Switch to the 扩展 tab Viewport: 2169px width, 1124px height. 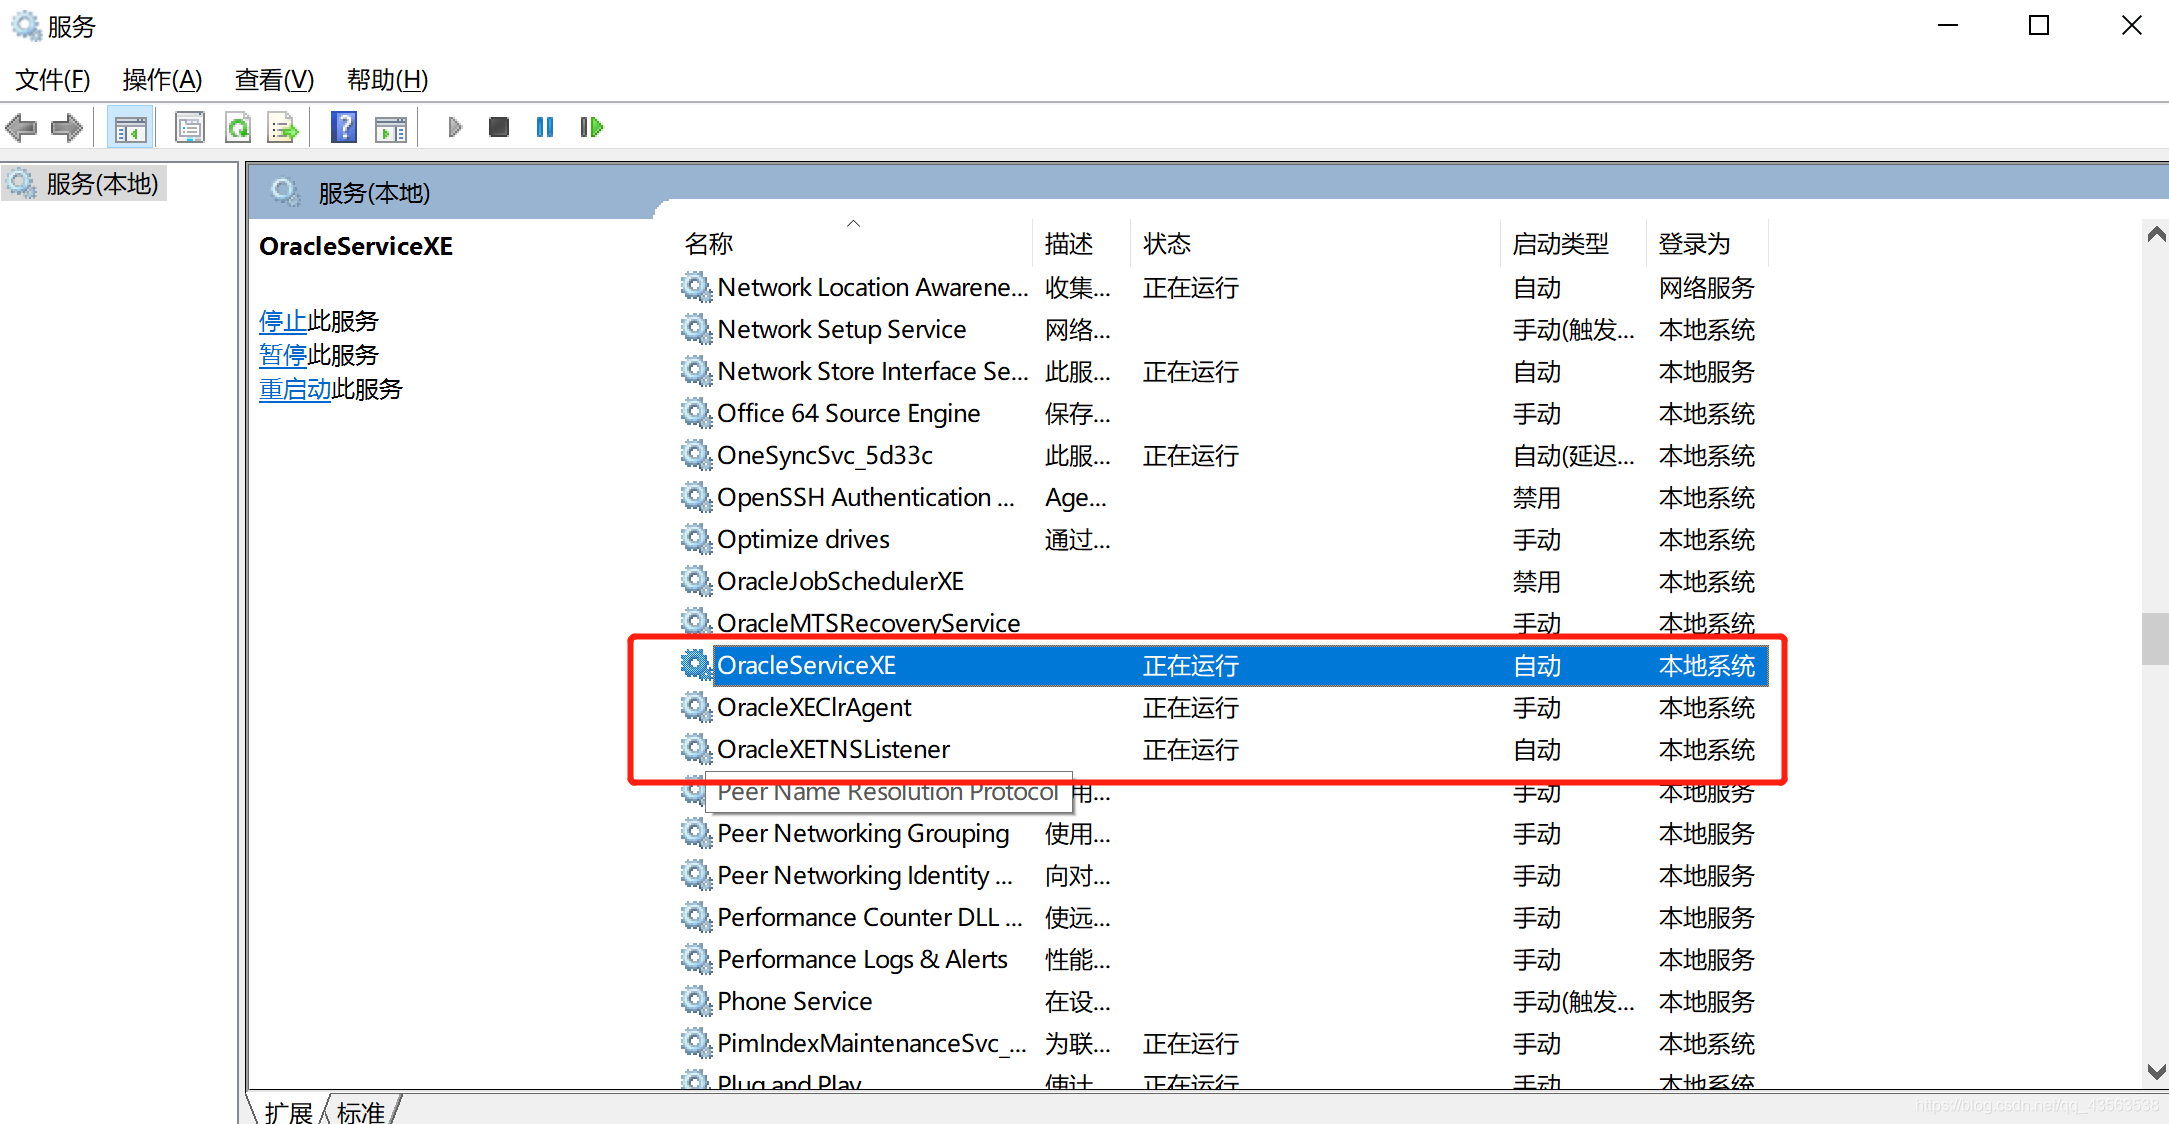pos(288,1111)
